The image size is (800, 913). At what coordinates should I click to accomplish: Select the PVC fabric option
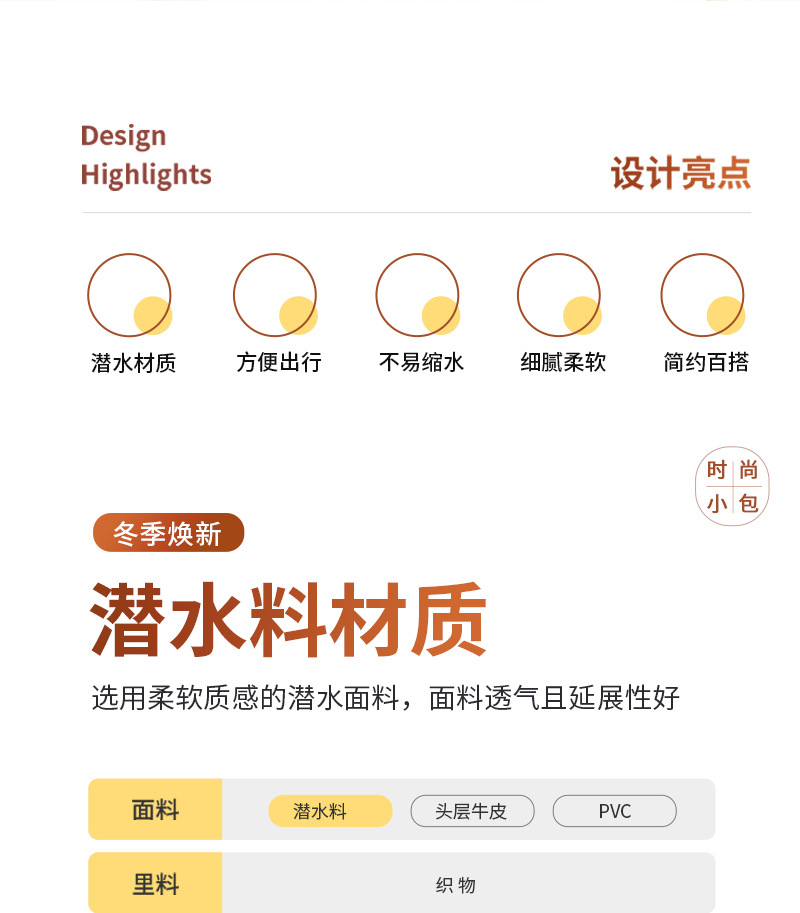614,811
